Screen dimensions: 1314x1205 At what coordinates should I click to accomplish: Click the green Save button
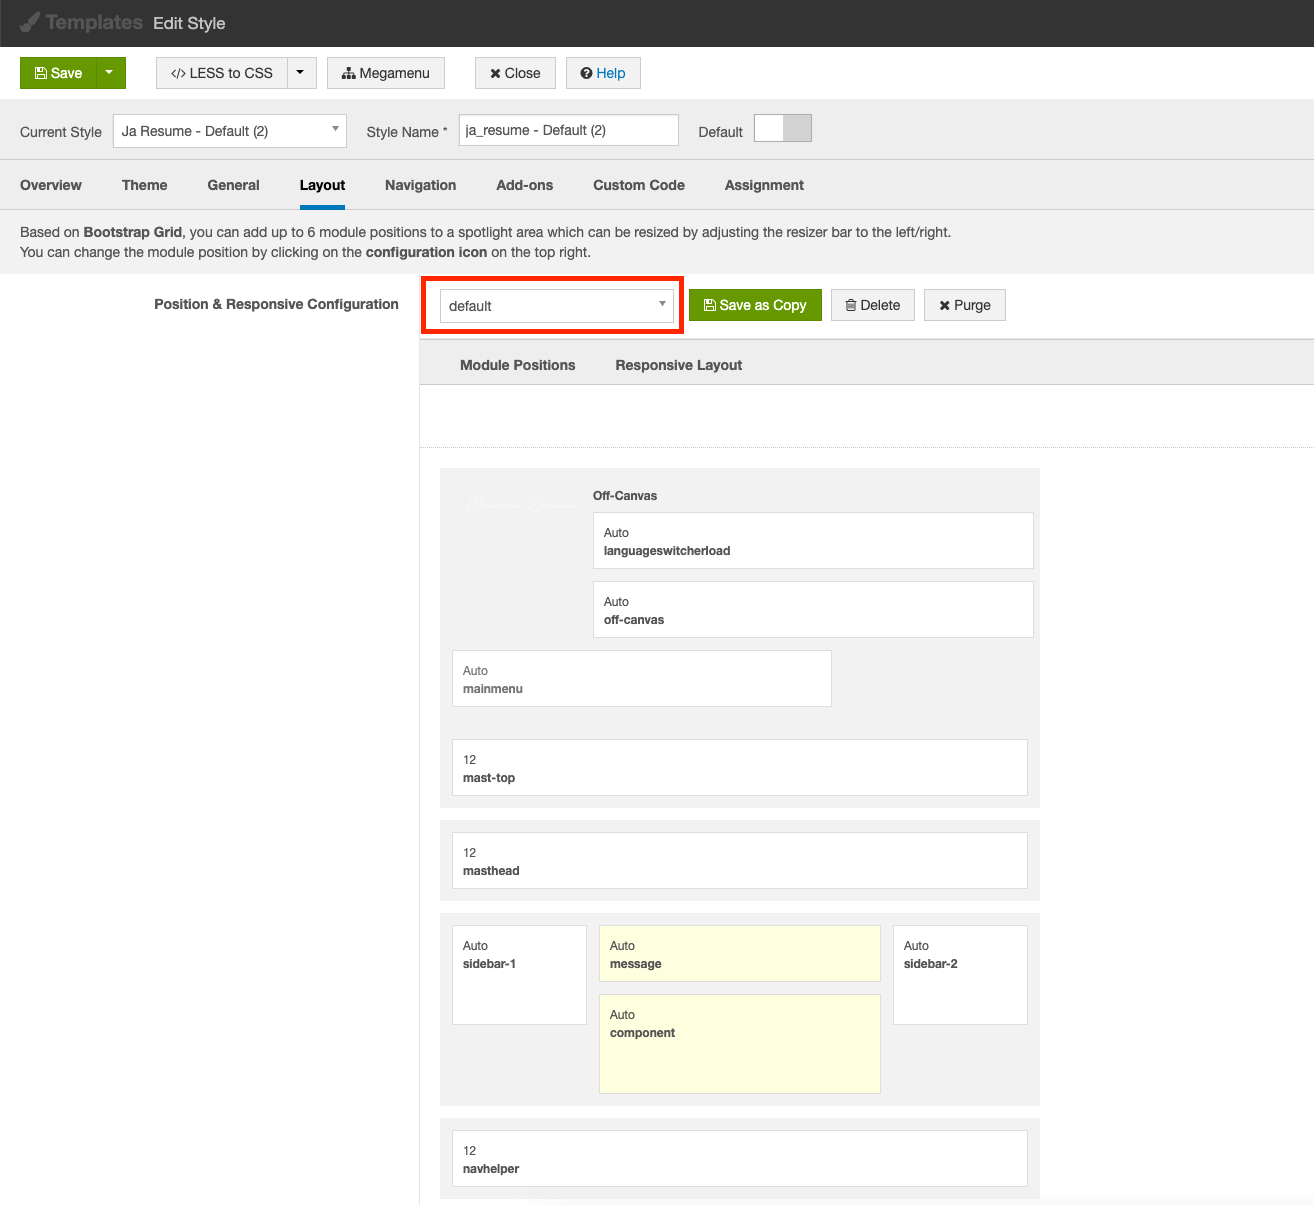[x=58, y=73]
